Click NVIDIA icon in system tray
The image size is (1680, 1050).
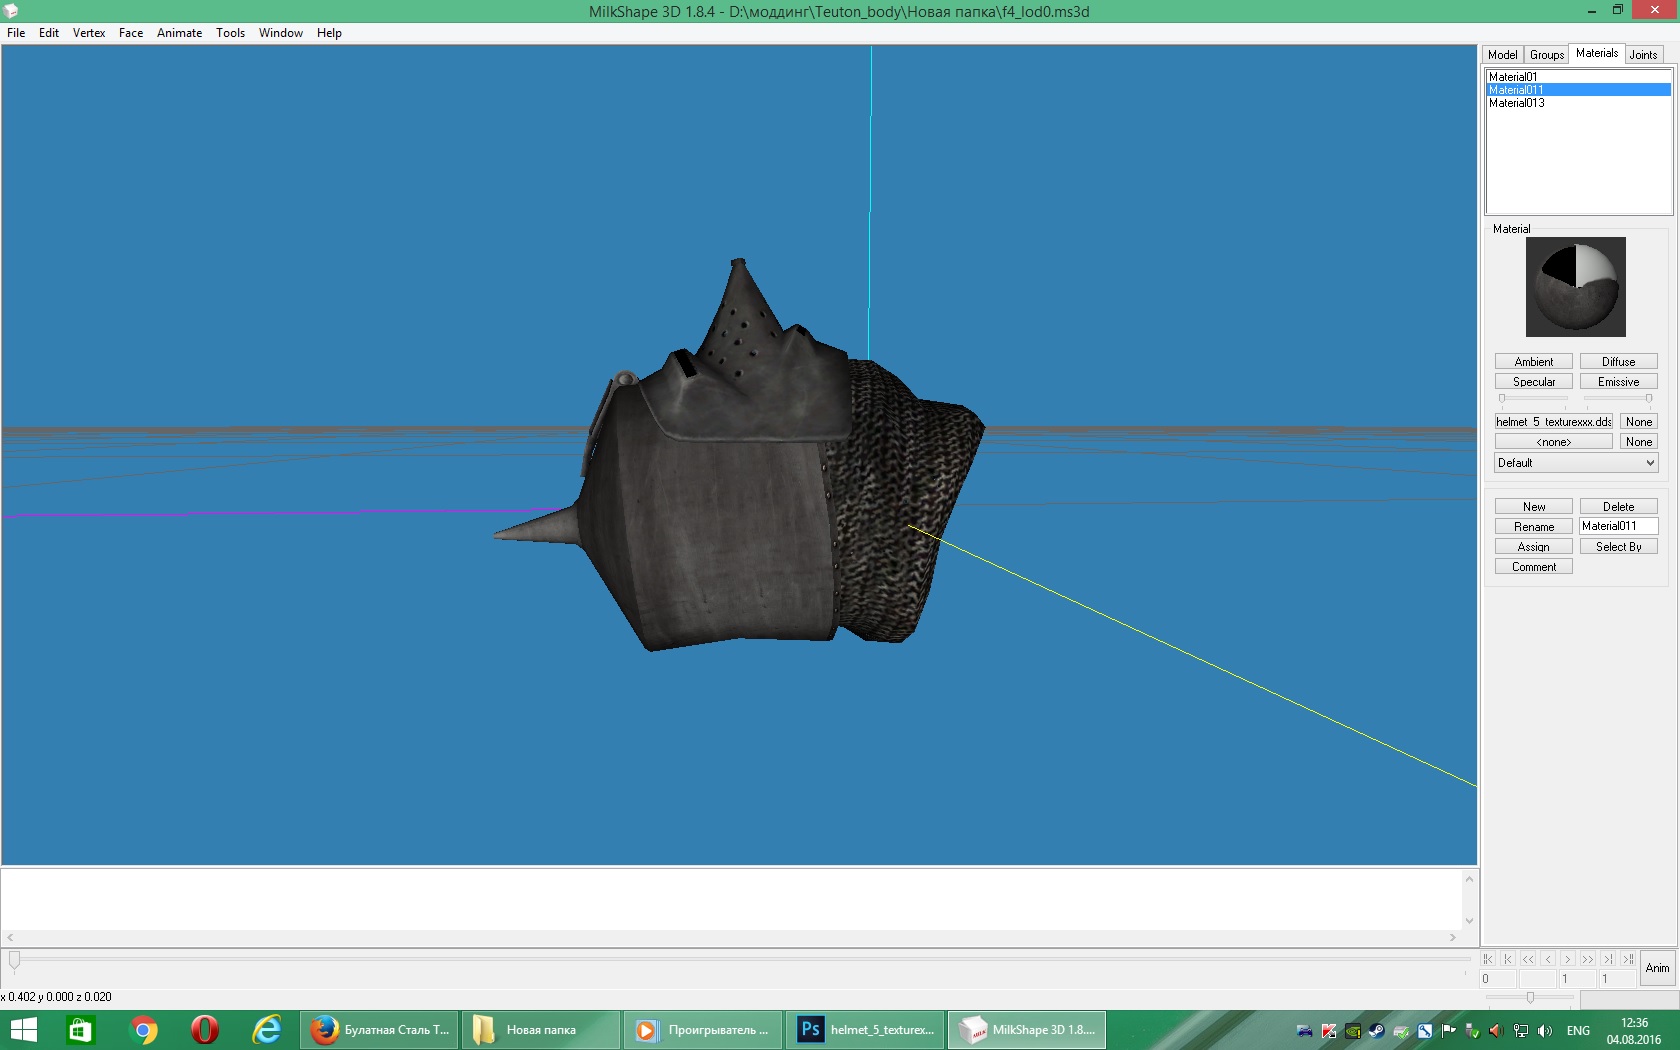[x=1353, y=1031]
